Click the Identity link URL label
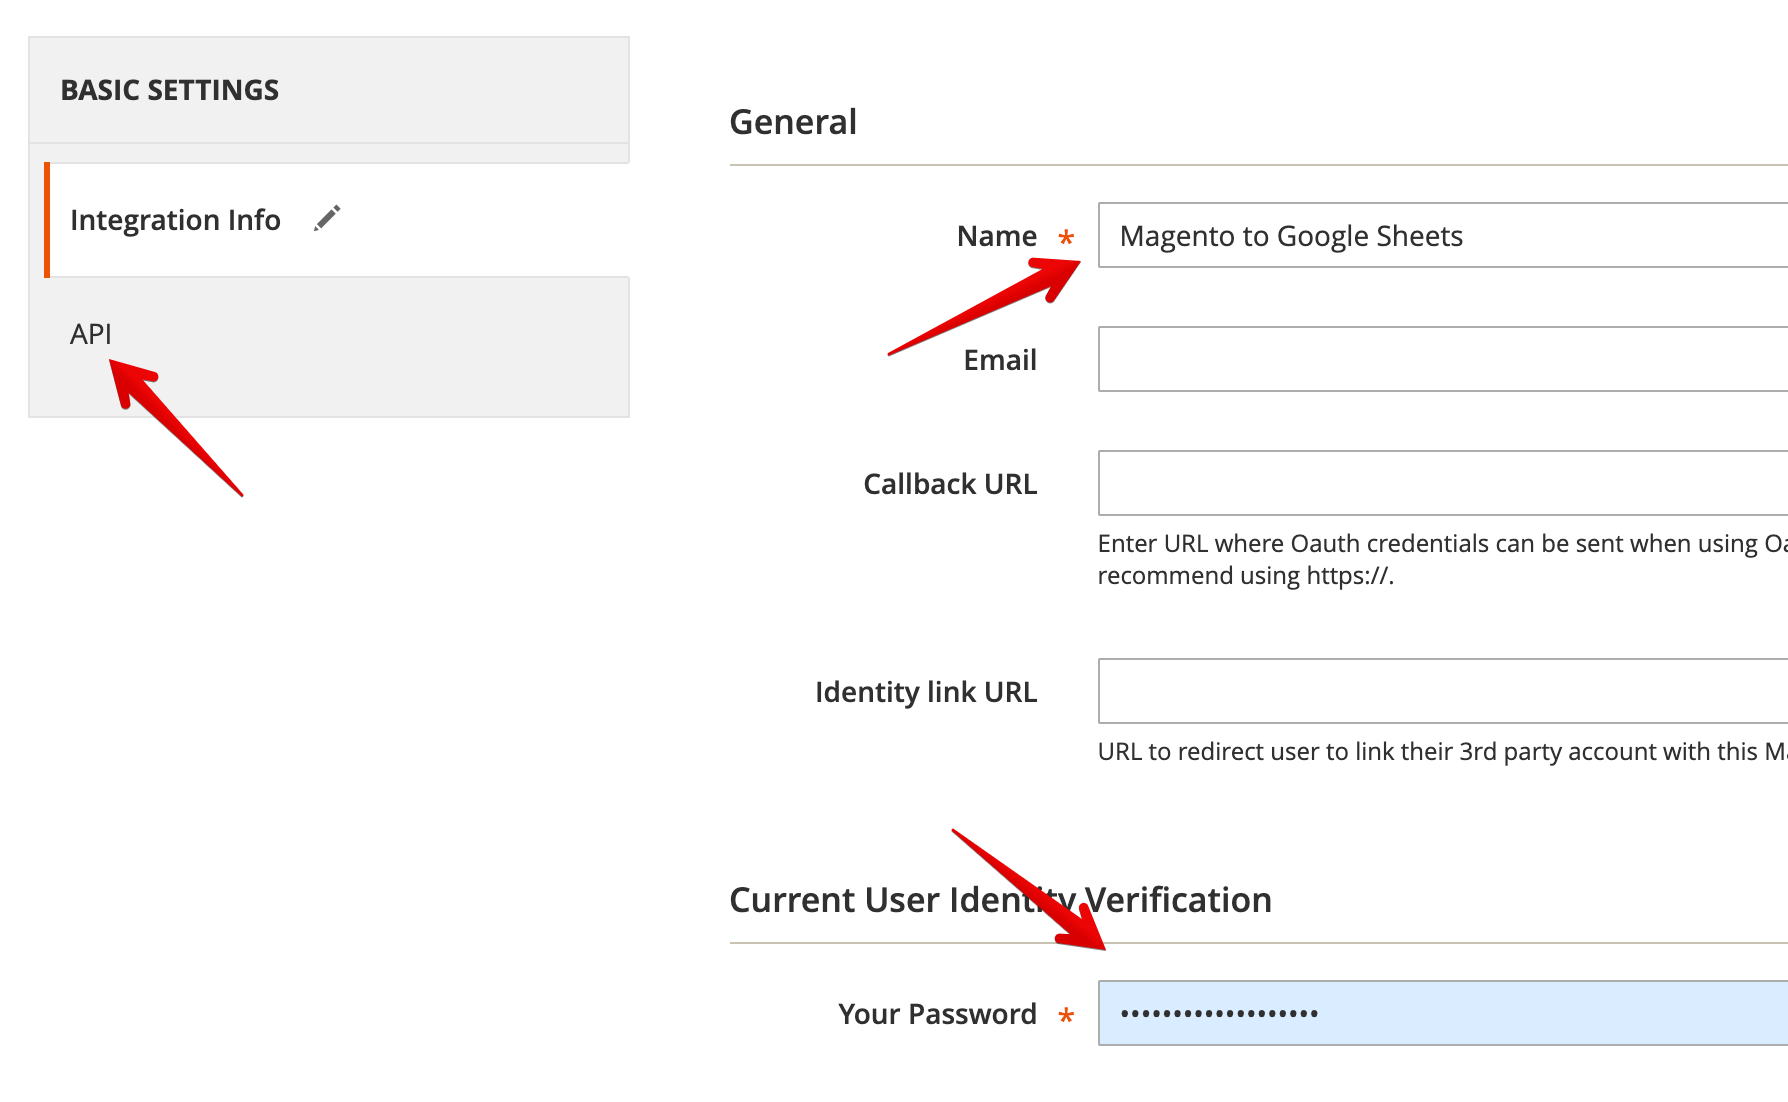The width and height of the screenshot is (1788, 1102). [x=926, y=691]
